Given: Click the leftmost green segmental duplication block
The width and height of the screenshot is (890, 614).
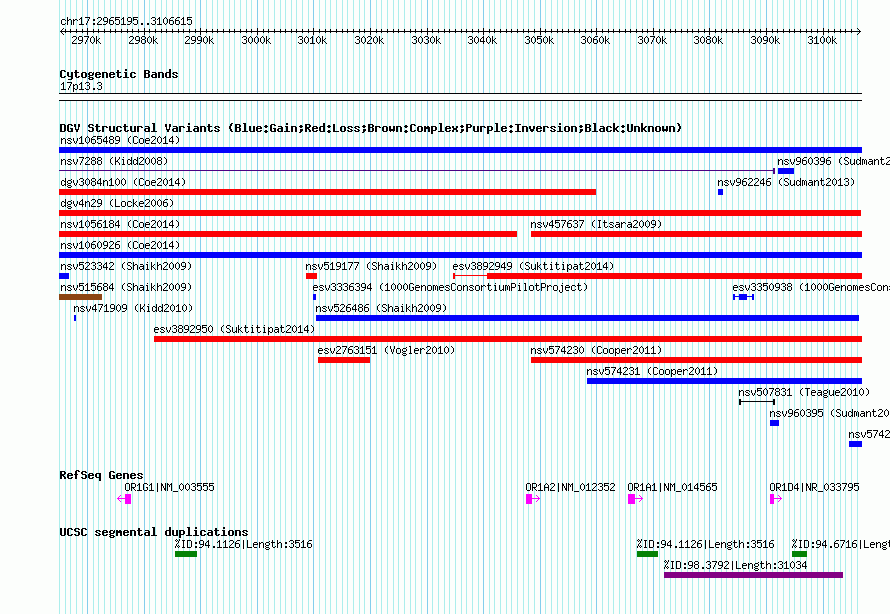Looking at the screenshot, I should coord(186,554).
